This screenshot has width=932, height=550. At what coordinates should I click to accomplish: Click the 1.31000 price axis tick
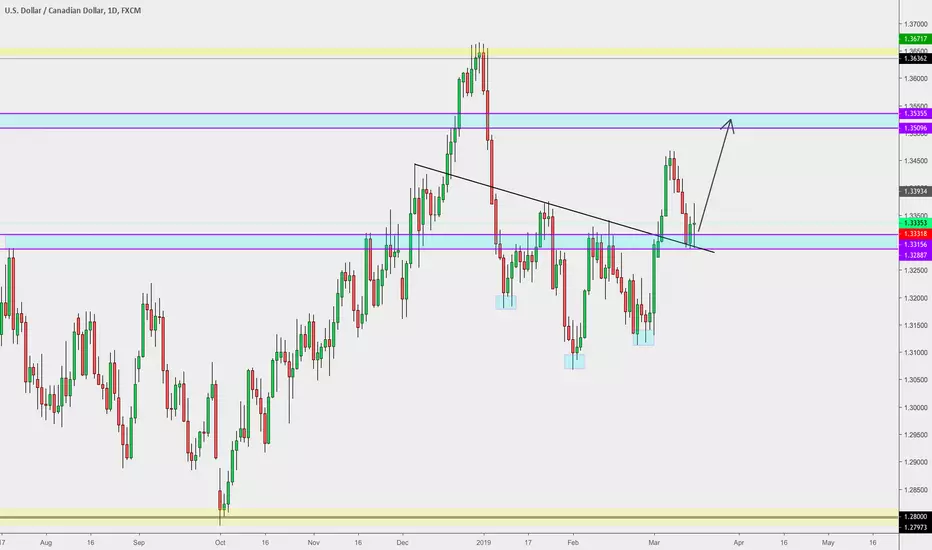coord(915,353)
